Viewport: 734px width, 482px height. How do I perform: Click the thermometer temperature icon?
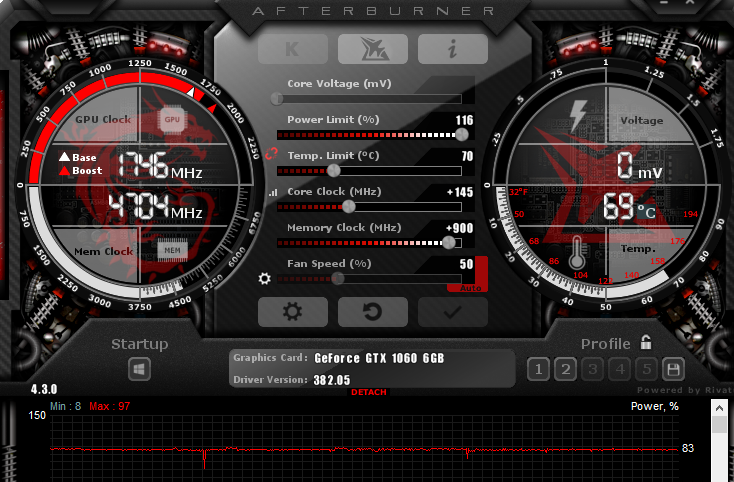click(x=577, y=252)
